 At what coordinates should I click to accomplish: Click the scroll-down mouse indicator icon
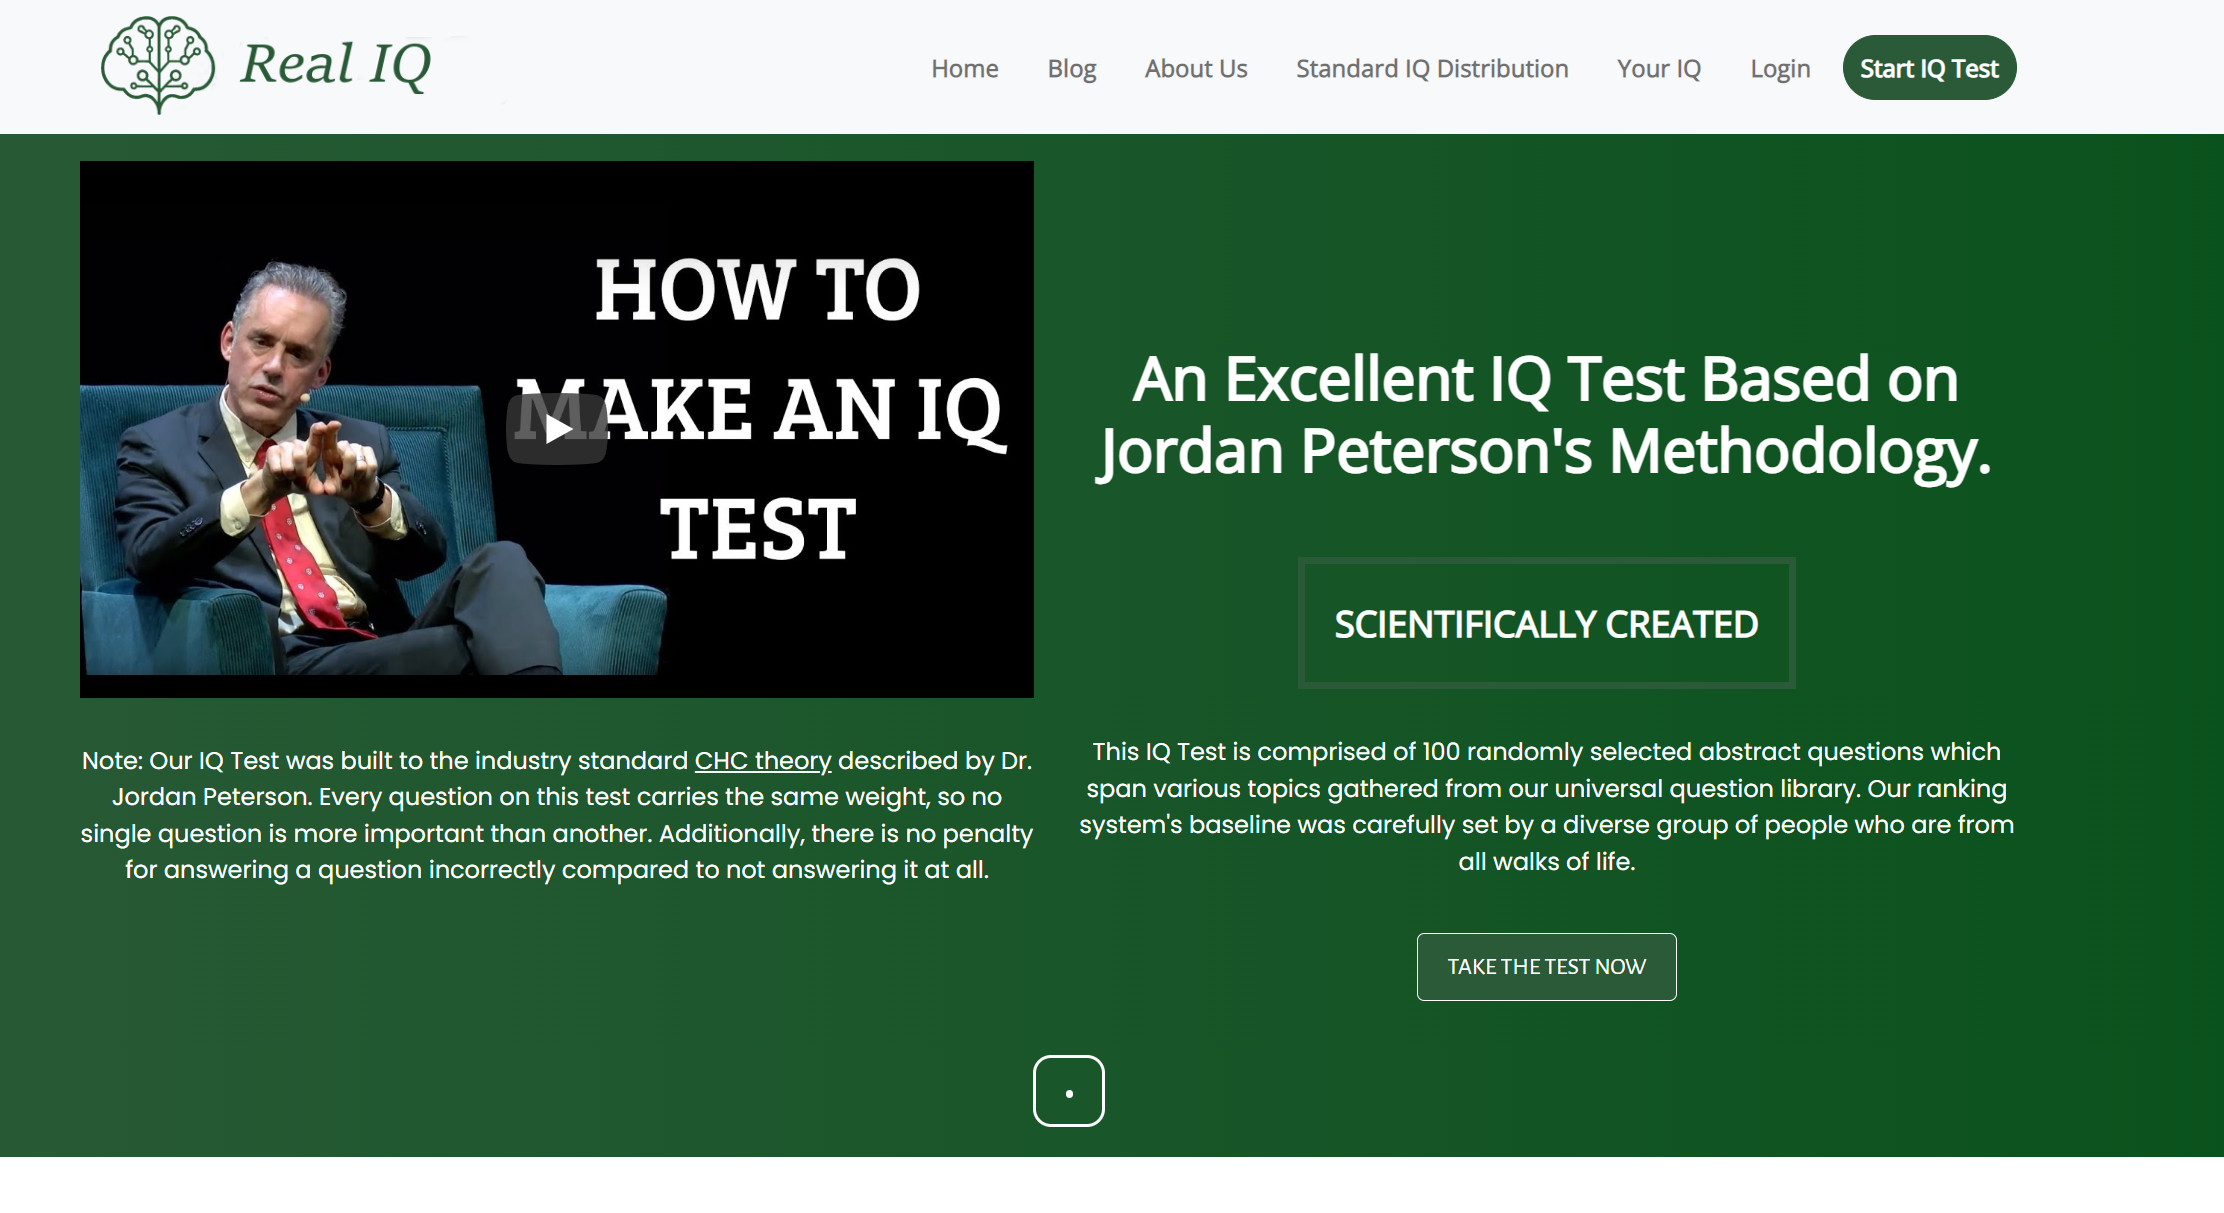1068,1091
